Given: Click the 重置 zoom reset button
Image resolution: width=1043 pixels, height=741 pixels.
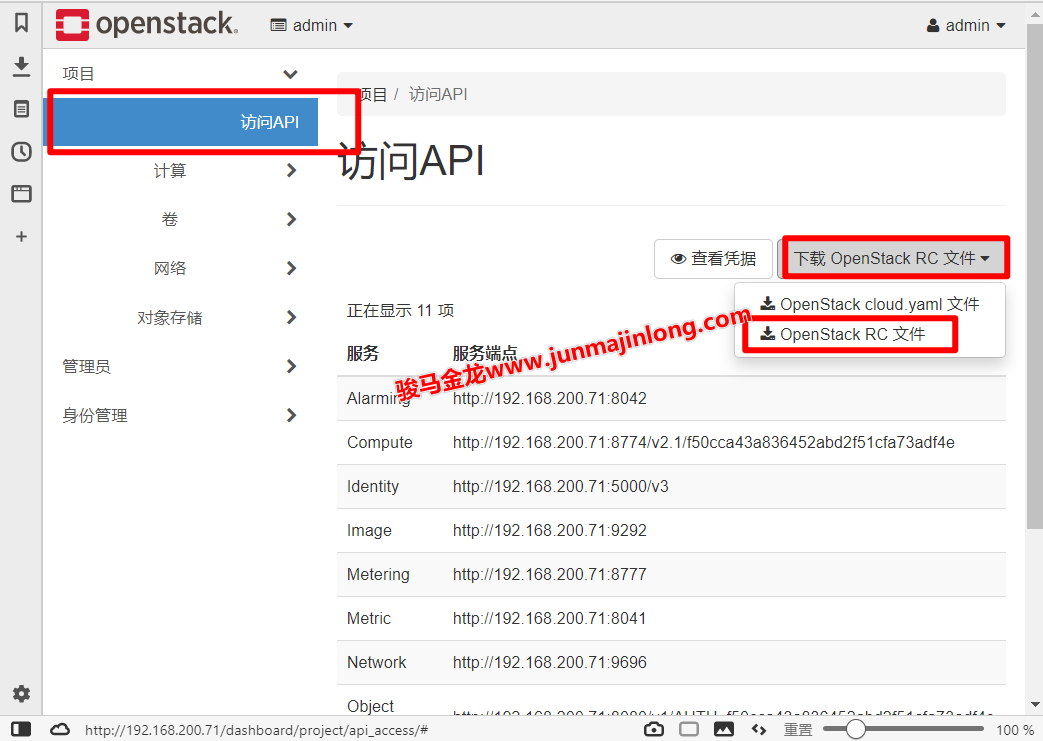Looking at the screenshot, I should (798, 730).
